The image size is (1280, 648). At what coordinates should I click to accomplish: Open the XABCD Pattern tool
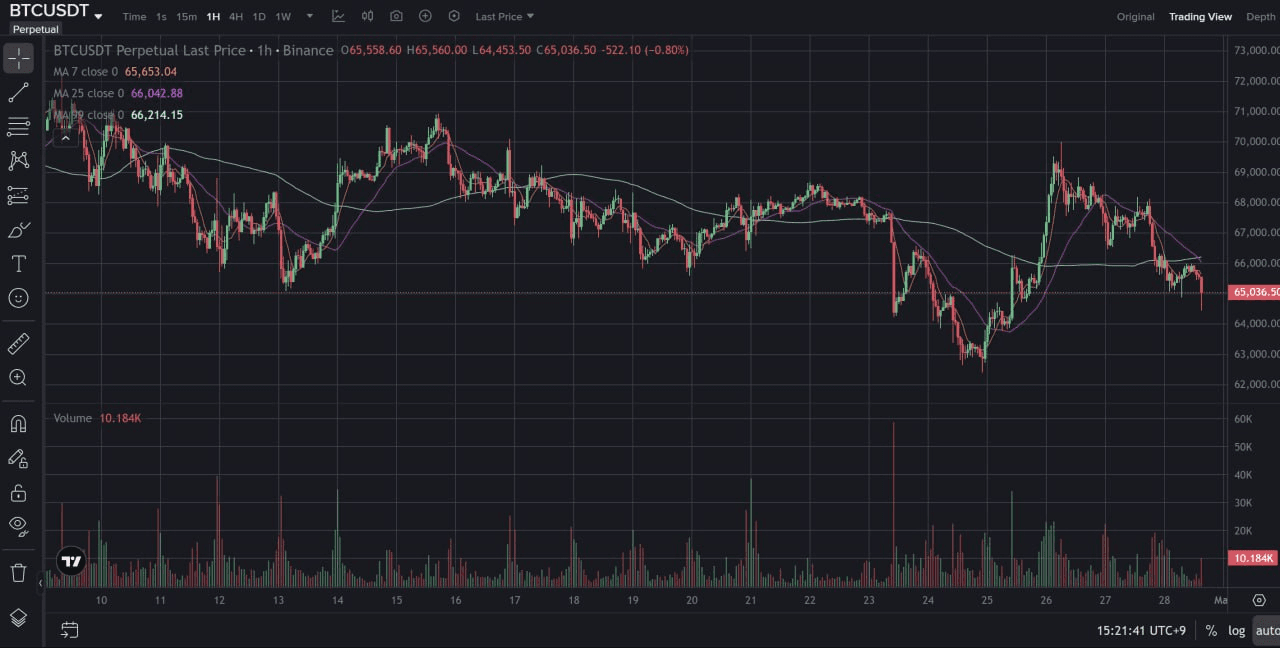tap(19, 160)
